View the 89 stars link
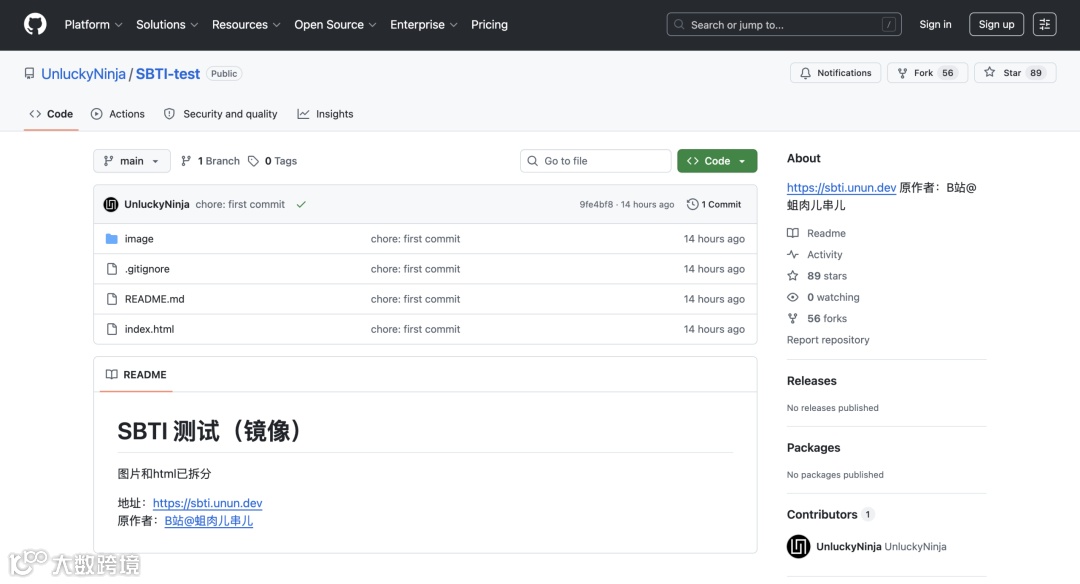 click(x=817, y=275)
